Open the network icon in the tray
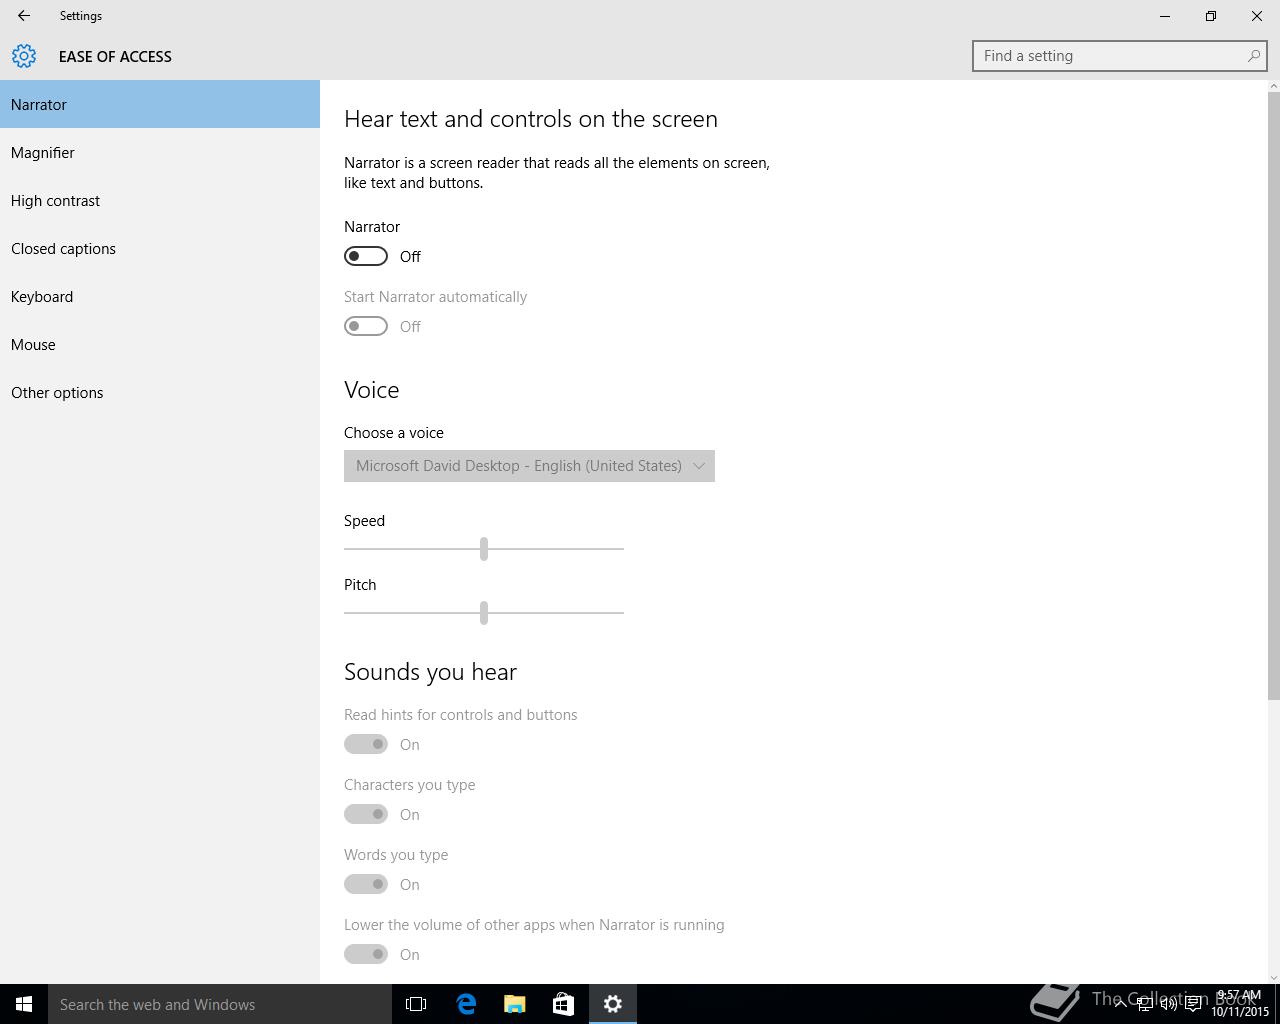 (1144, 1004)
